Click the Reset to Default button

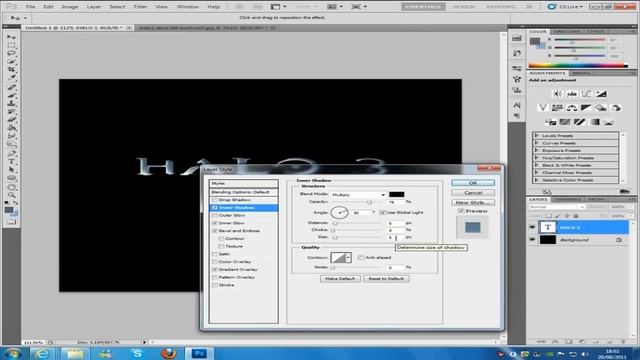pyautogui.click(x=386, y=278)
